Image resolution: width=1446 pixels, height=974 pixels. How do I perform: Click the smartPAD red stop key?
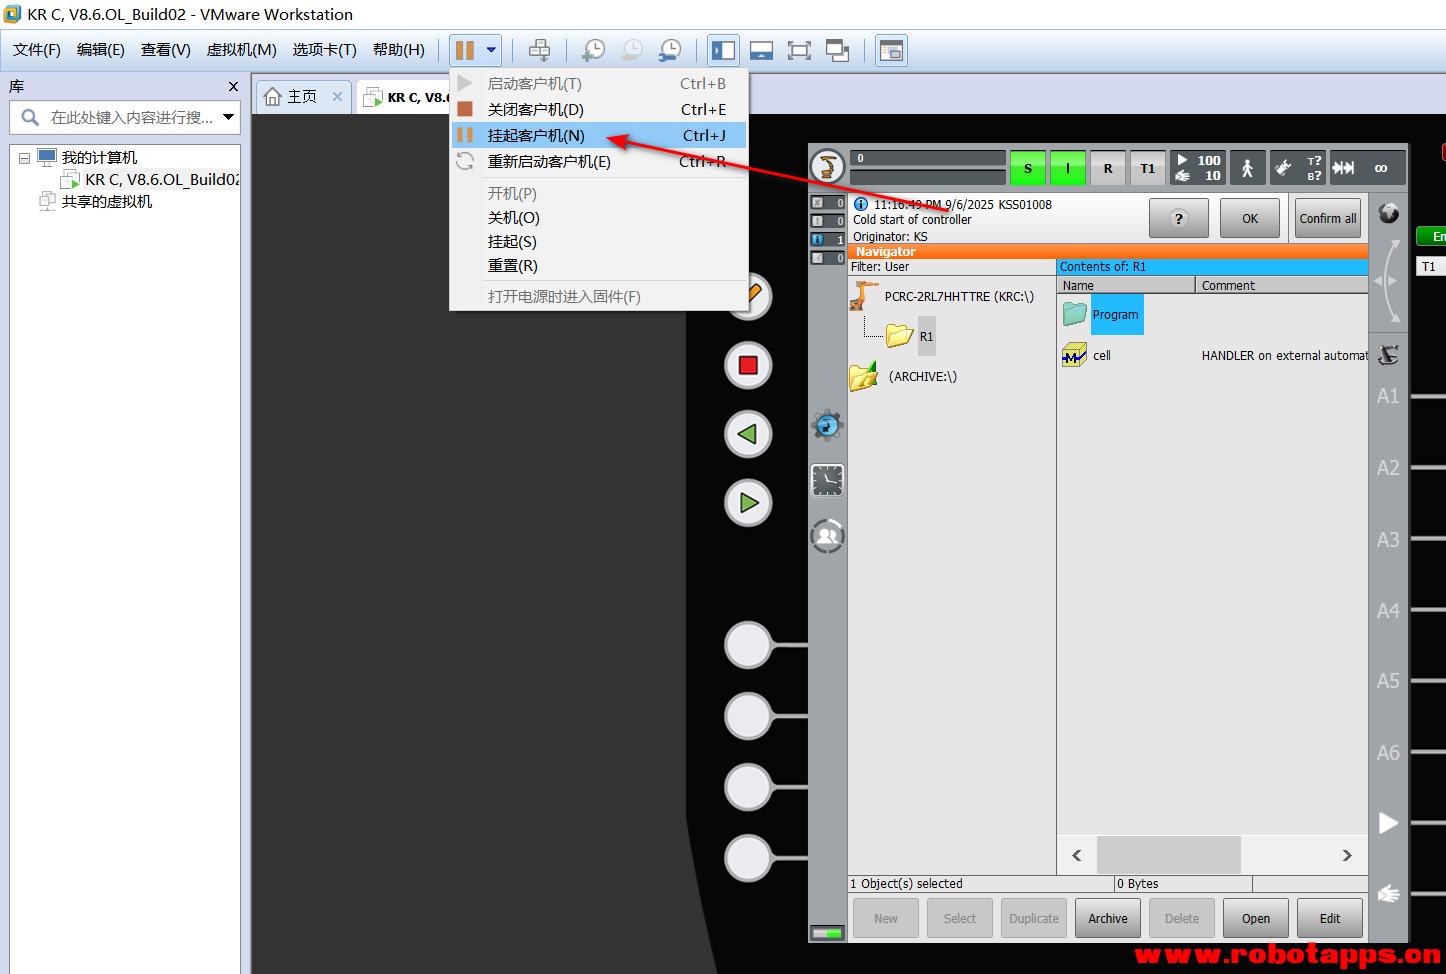(748, 365)
